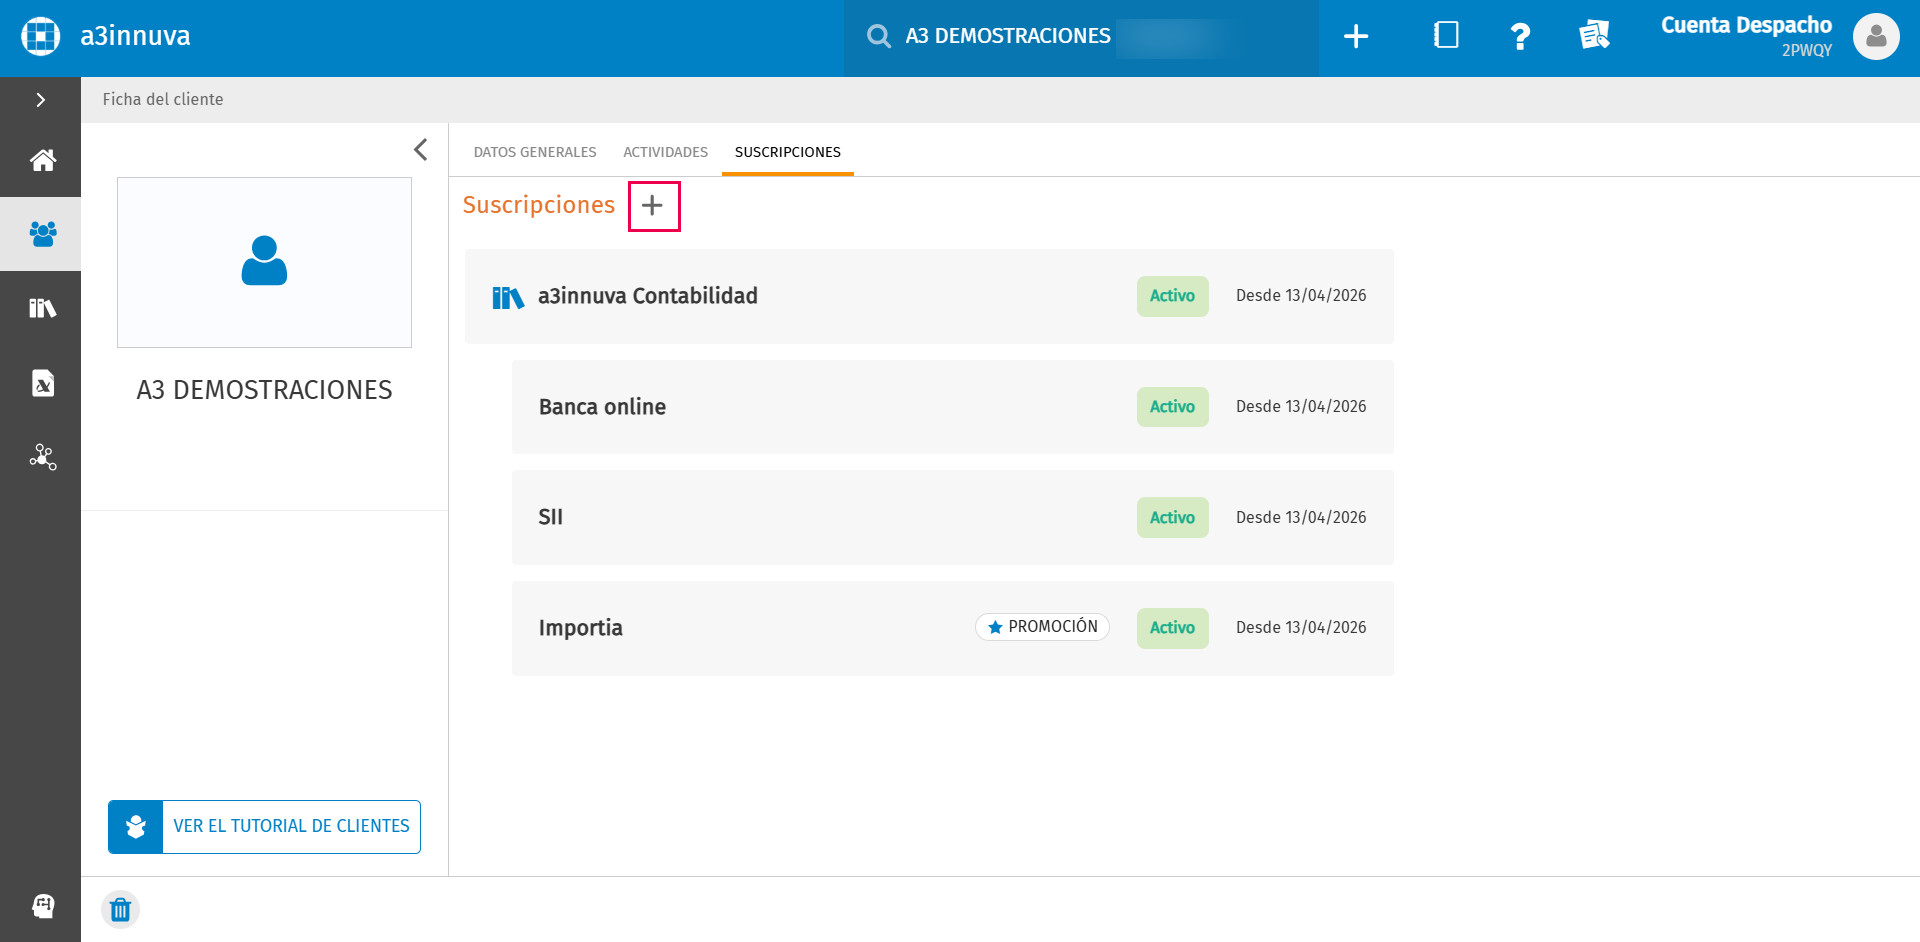Click the date in SII row

coord(1301,518)
